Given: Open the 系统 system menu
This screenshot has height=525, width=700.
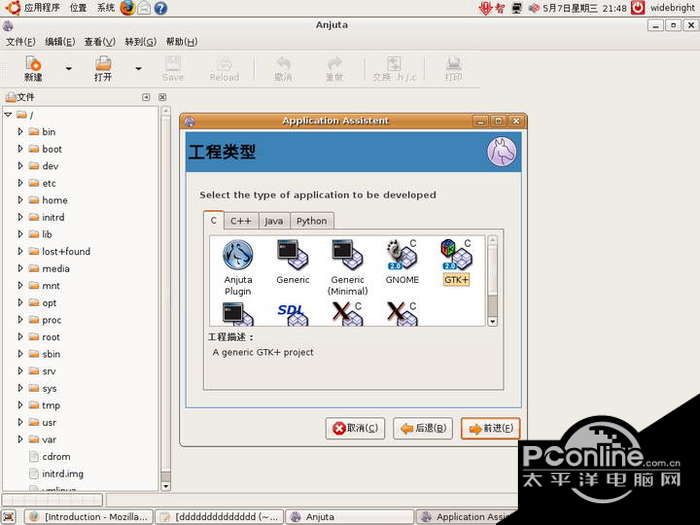Looking at the screenshot, I should (x=106, y=8).
